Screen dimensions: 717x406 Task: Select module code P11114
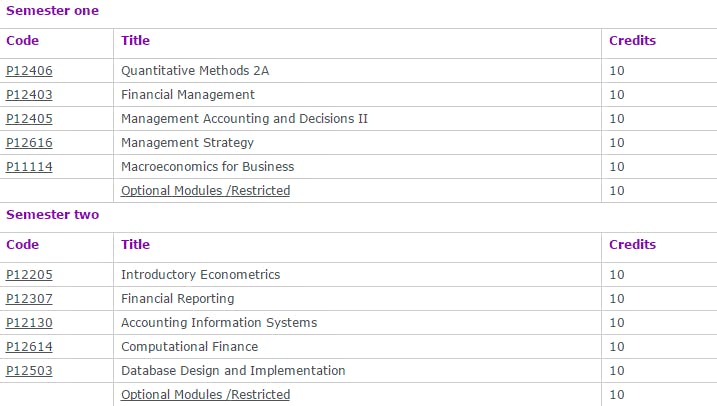(29, 167)
